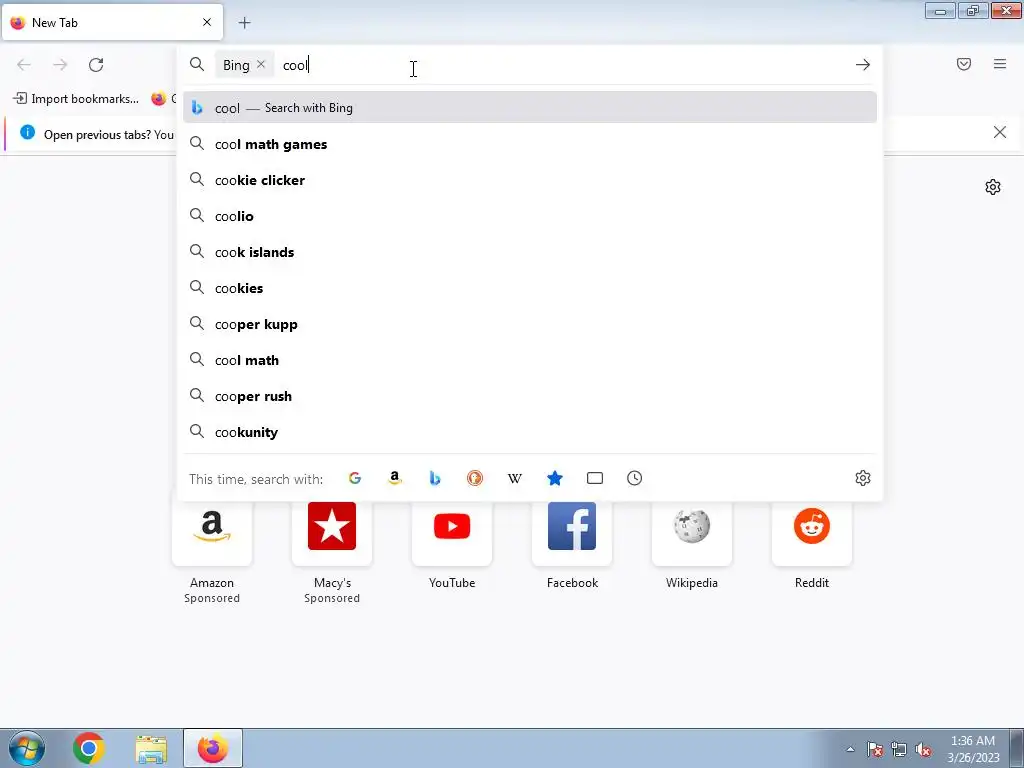Remove the Bing search engine chip
The height and width of the screenshot is (768, 1024).
click(x=261, y=64)
